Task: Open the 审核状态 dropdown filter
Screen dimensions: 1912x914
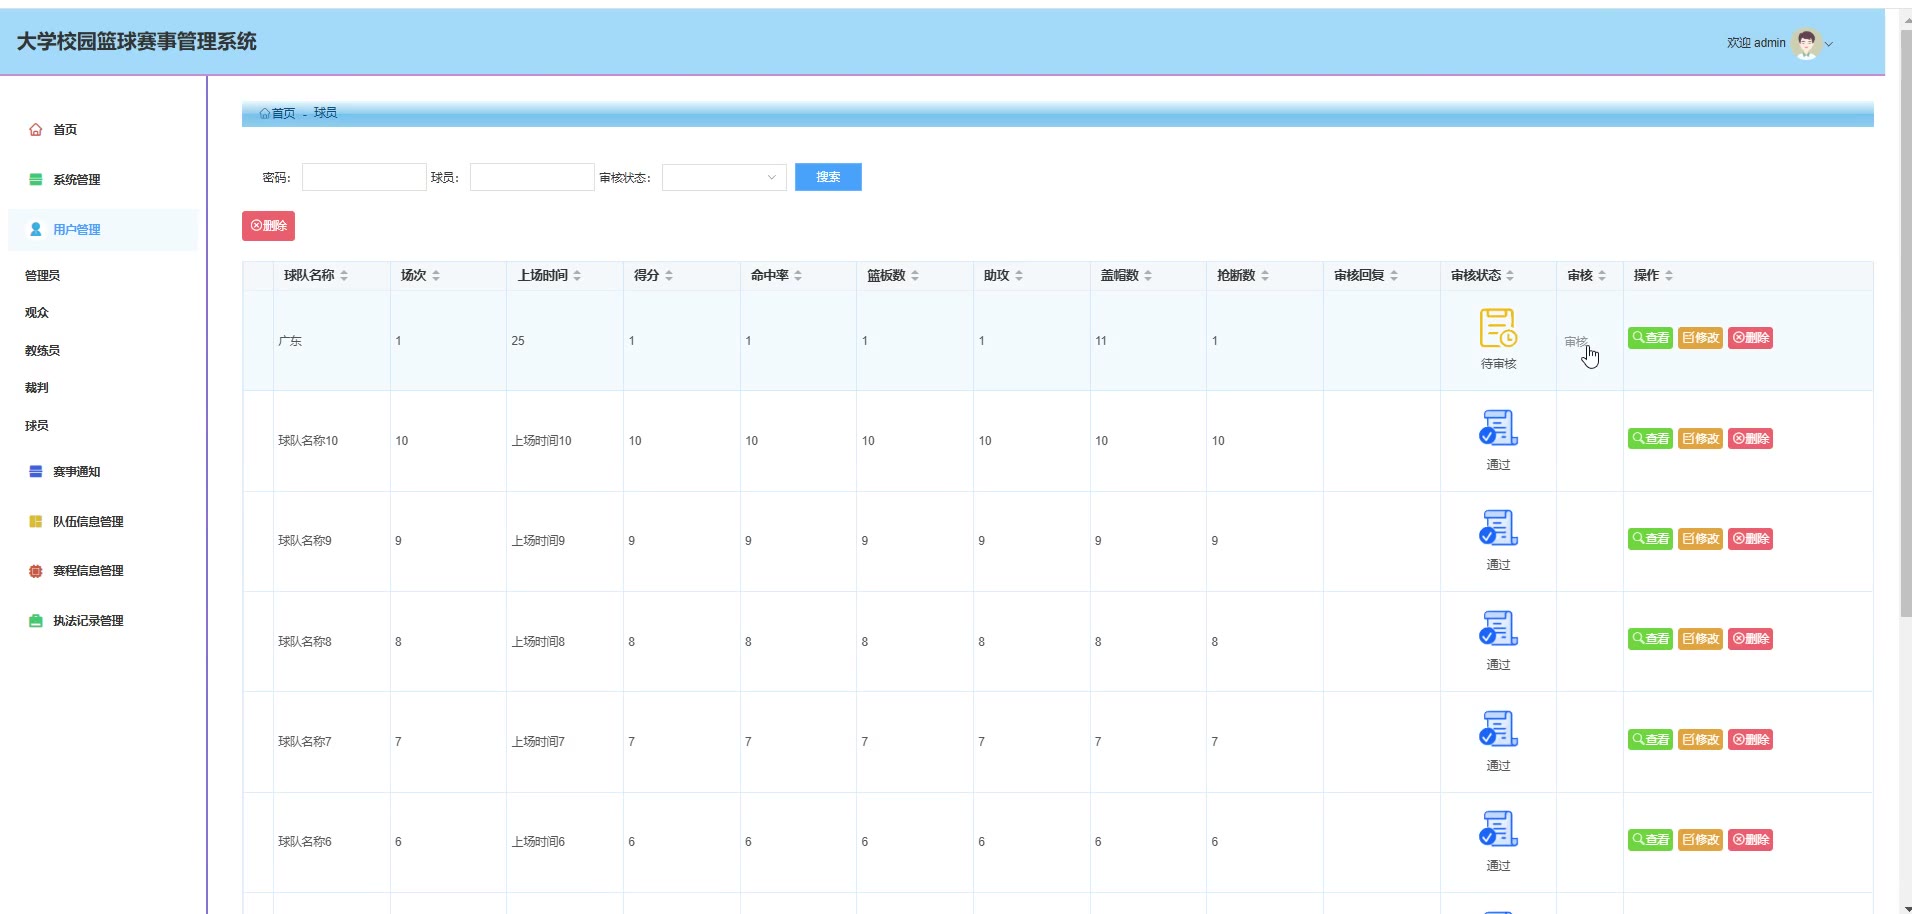Action: coord(724,178)
